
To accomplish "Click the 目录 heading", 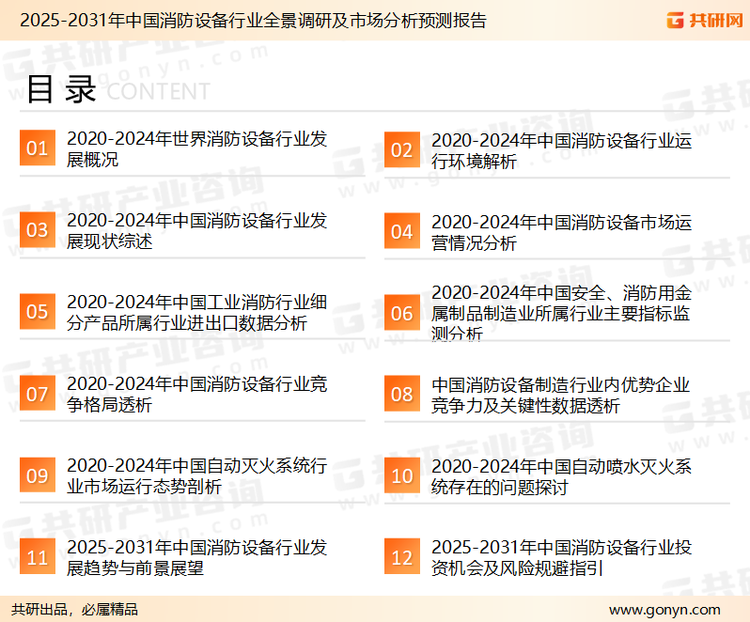I will 61,89.
